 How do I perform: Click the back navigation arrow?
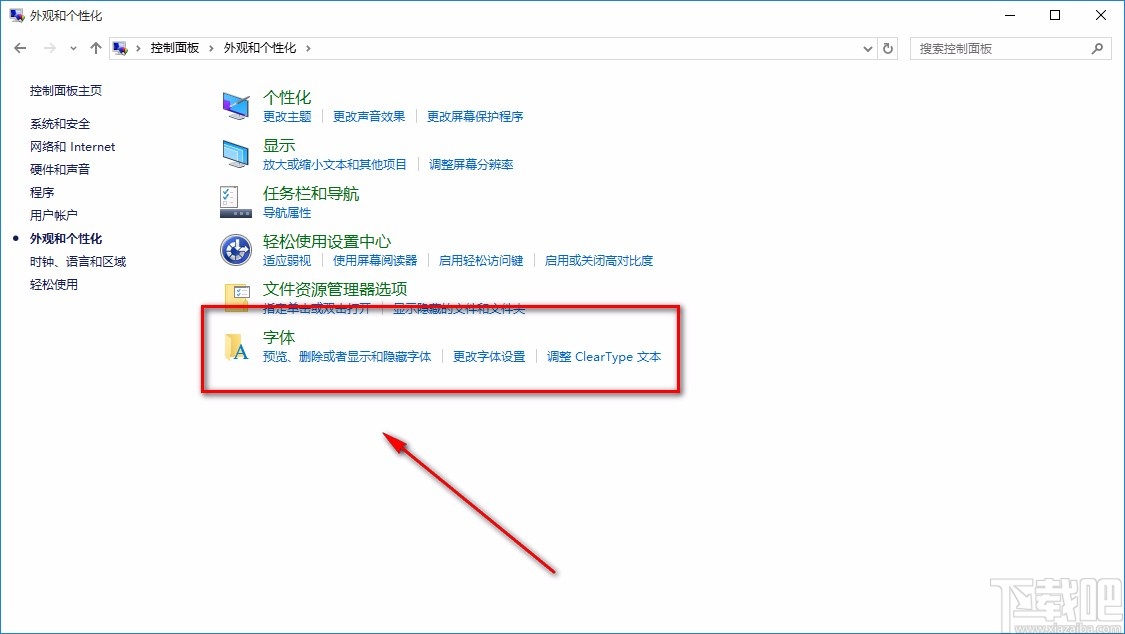point(20,47)
